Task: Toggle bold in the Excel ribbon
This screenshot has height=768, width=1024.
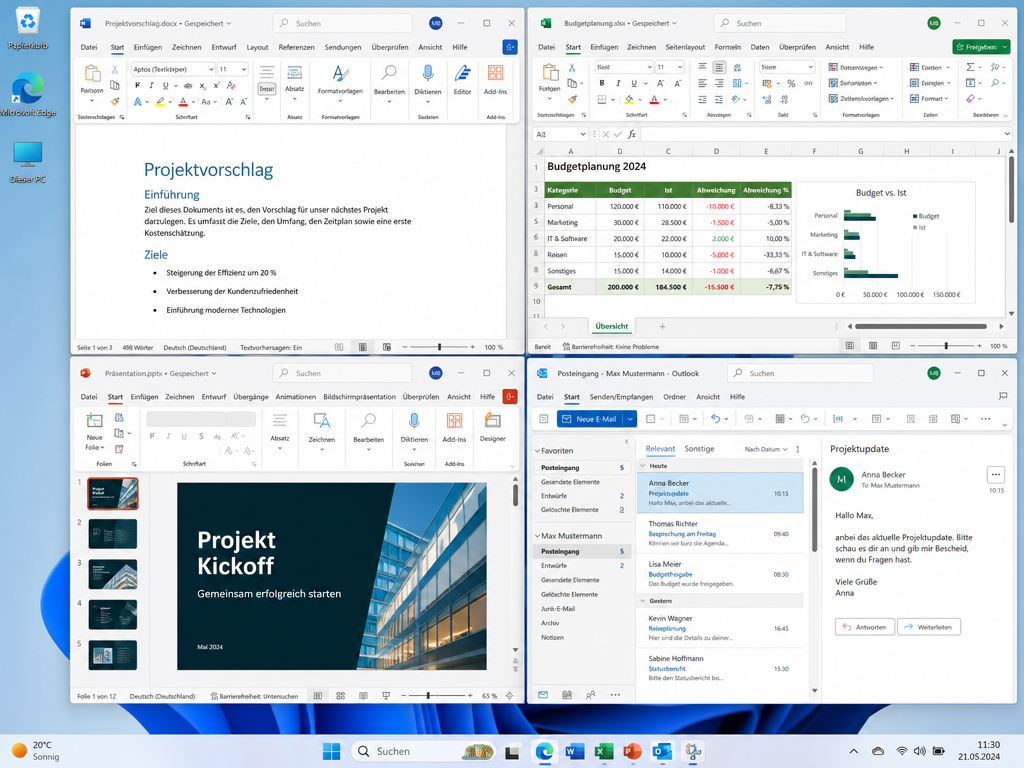Action: 601,83
